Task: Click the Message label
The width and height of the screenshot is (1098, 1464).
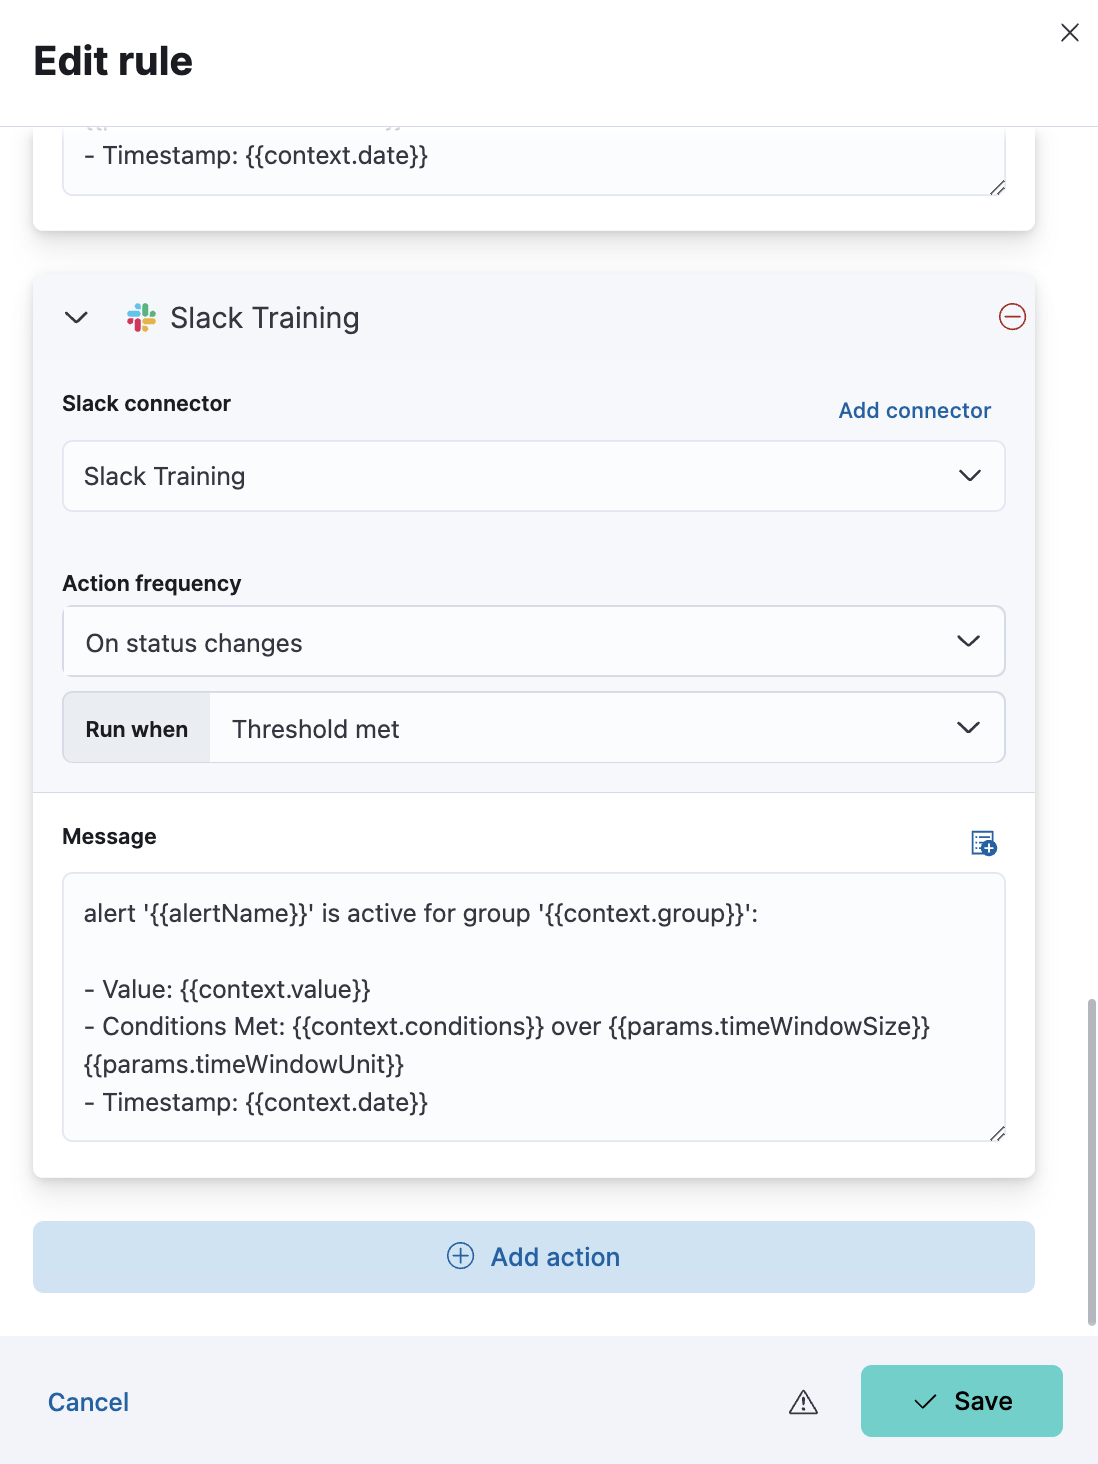Action: (109, 836)
